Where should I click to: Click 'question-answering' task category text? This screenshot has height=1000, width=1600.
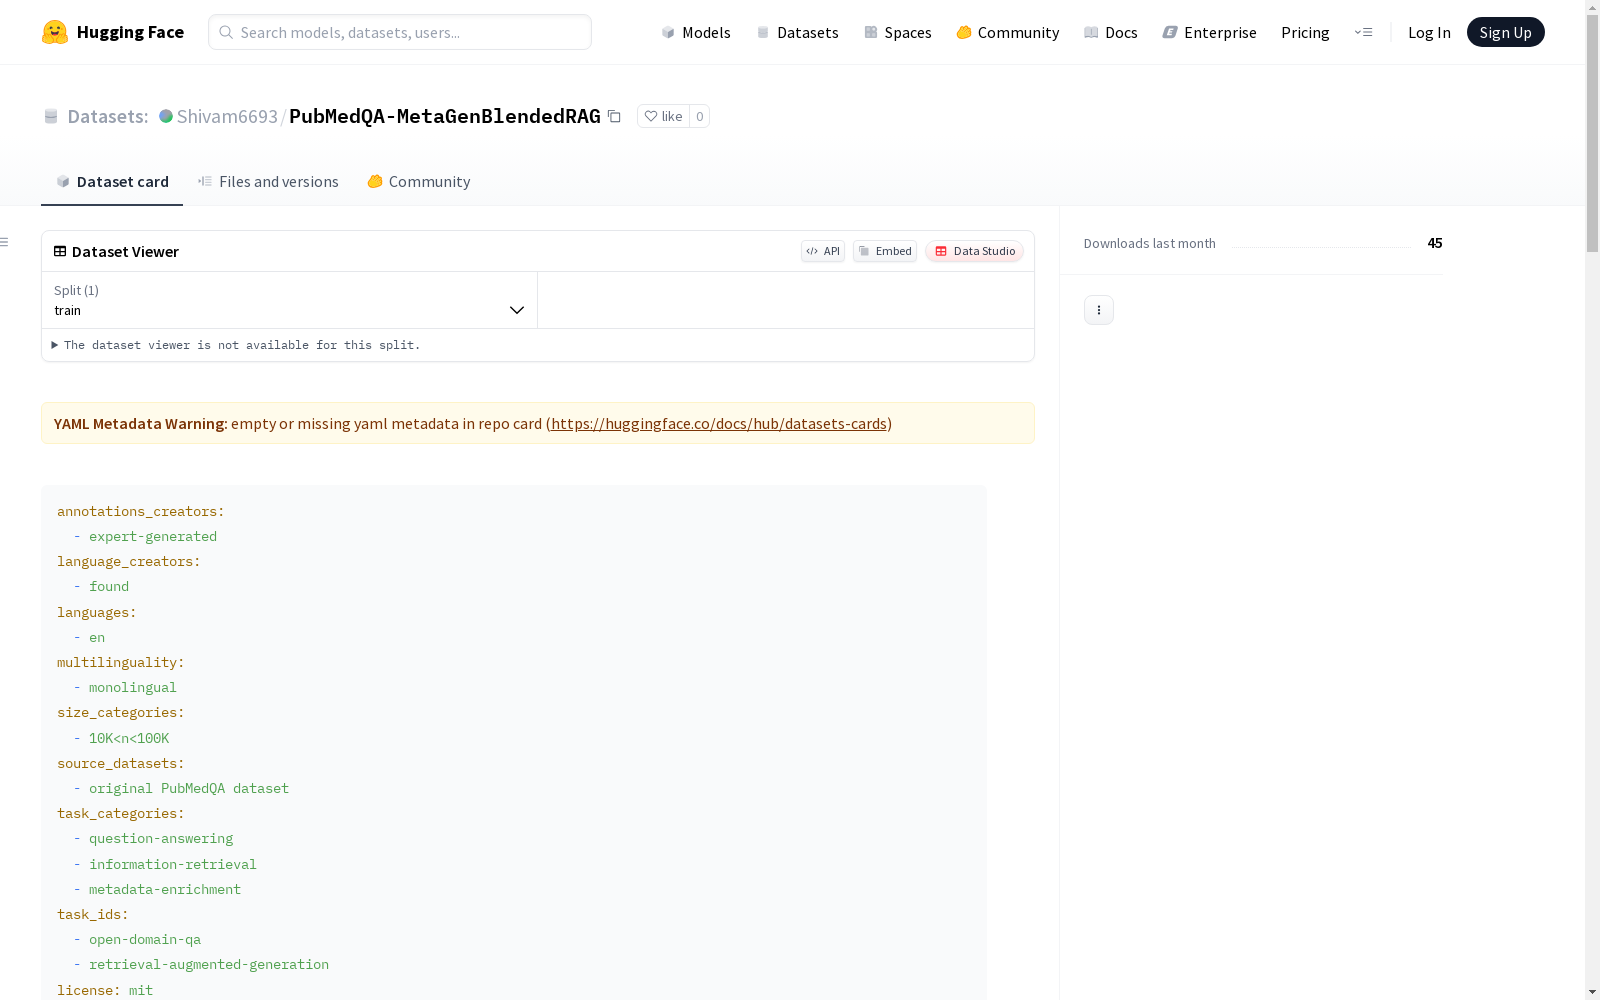coord(161,838)
